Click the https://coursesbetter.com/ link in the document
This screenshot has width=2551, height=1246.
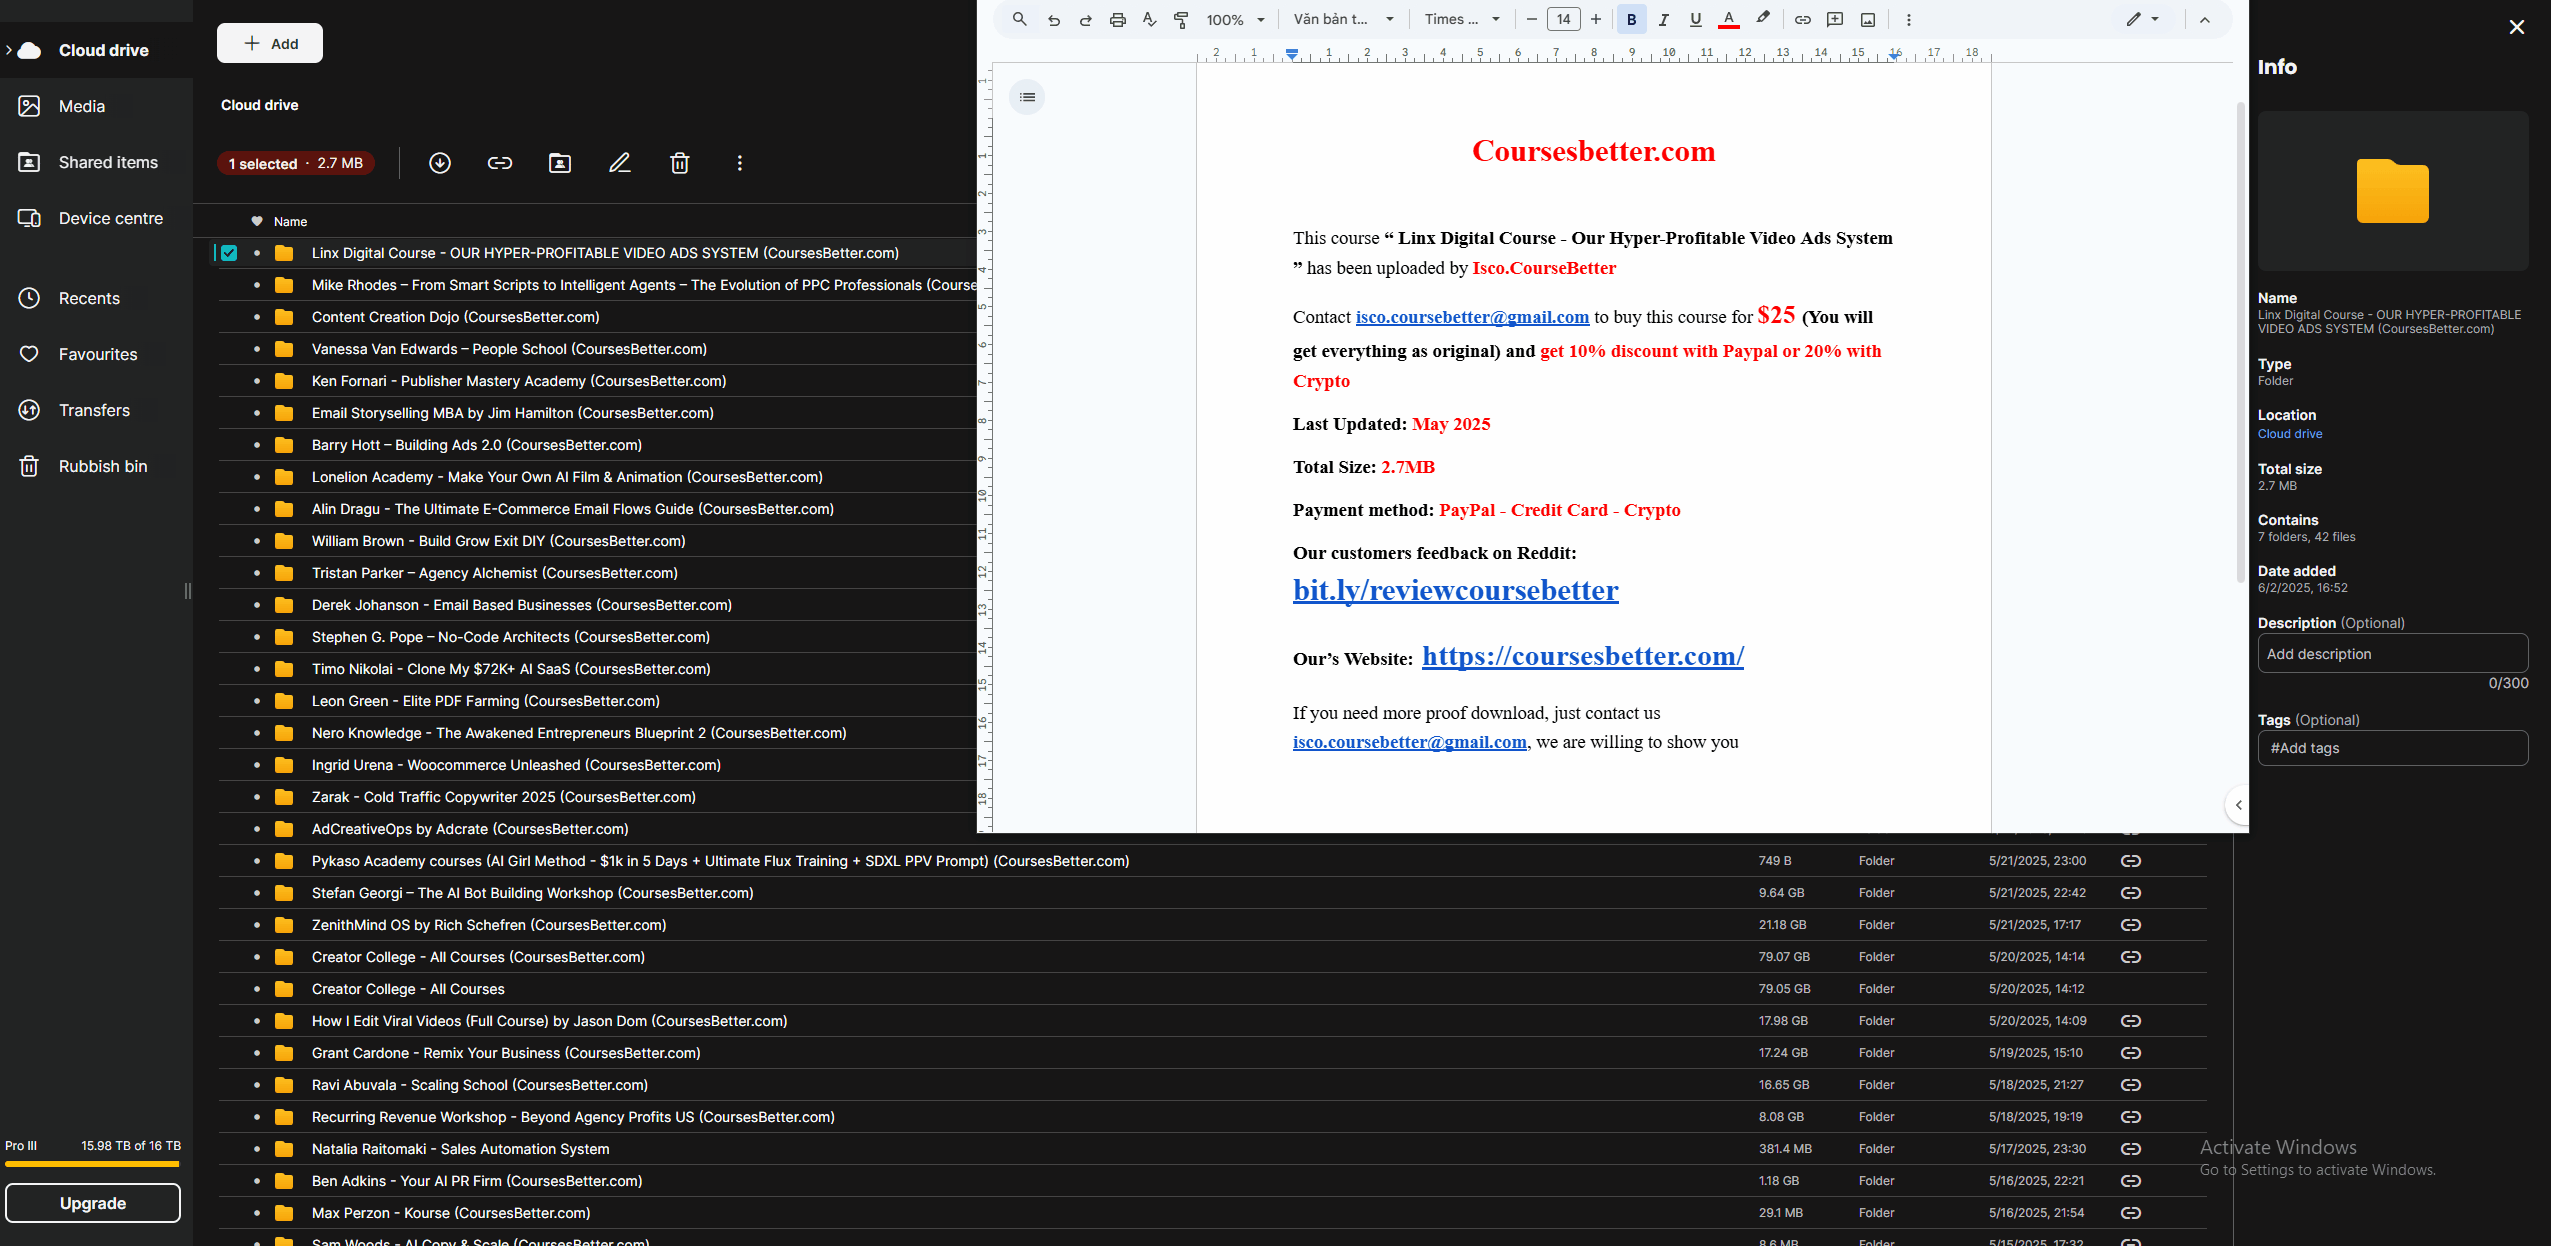1583,656
